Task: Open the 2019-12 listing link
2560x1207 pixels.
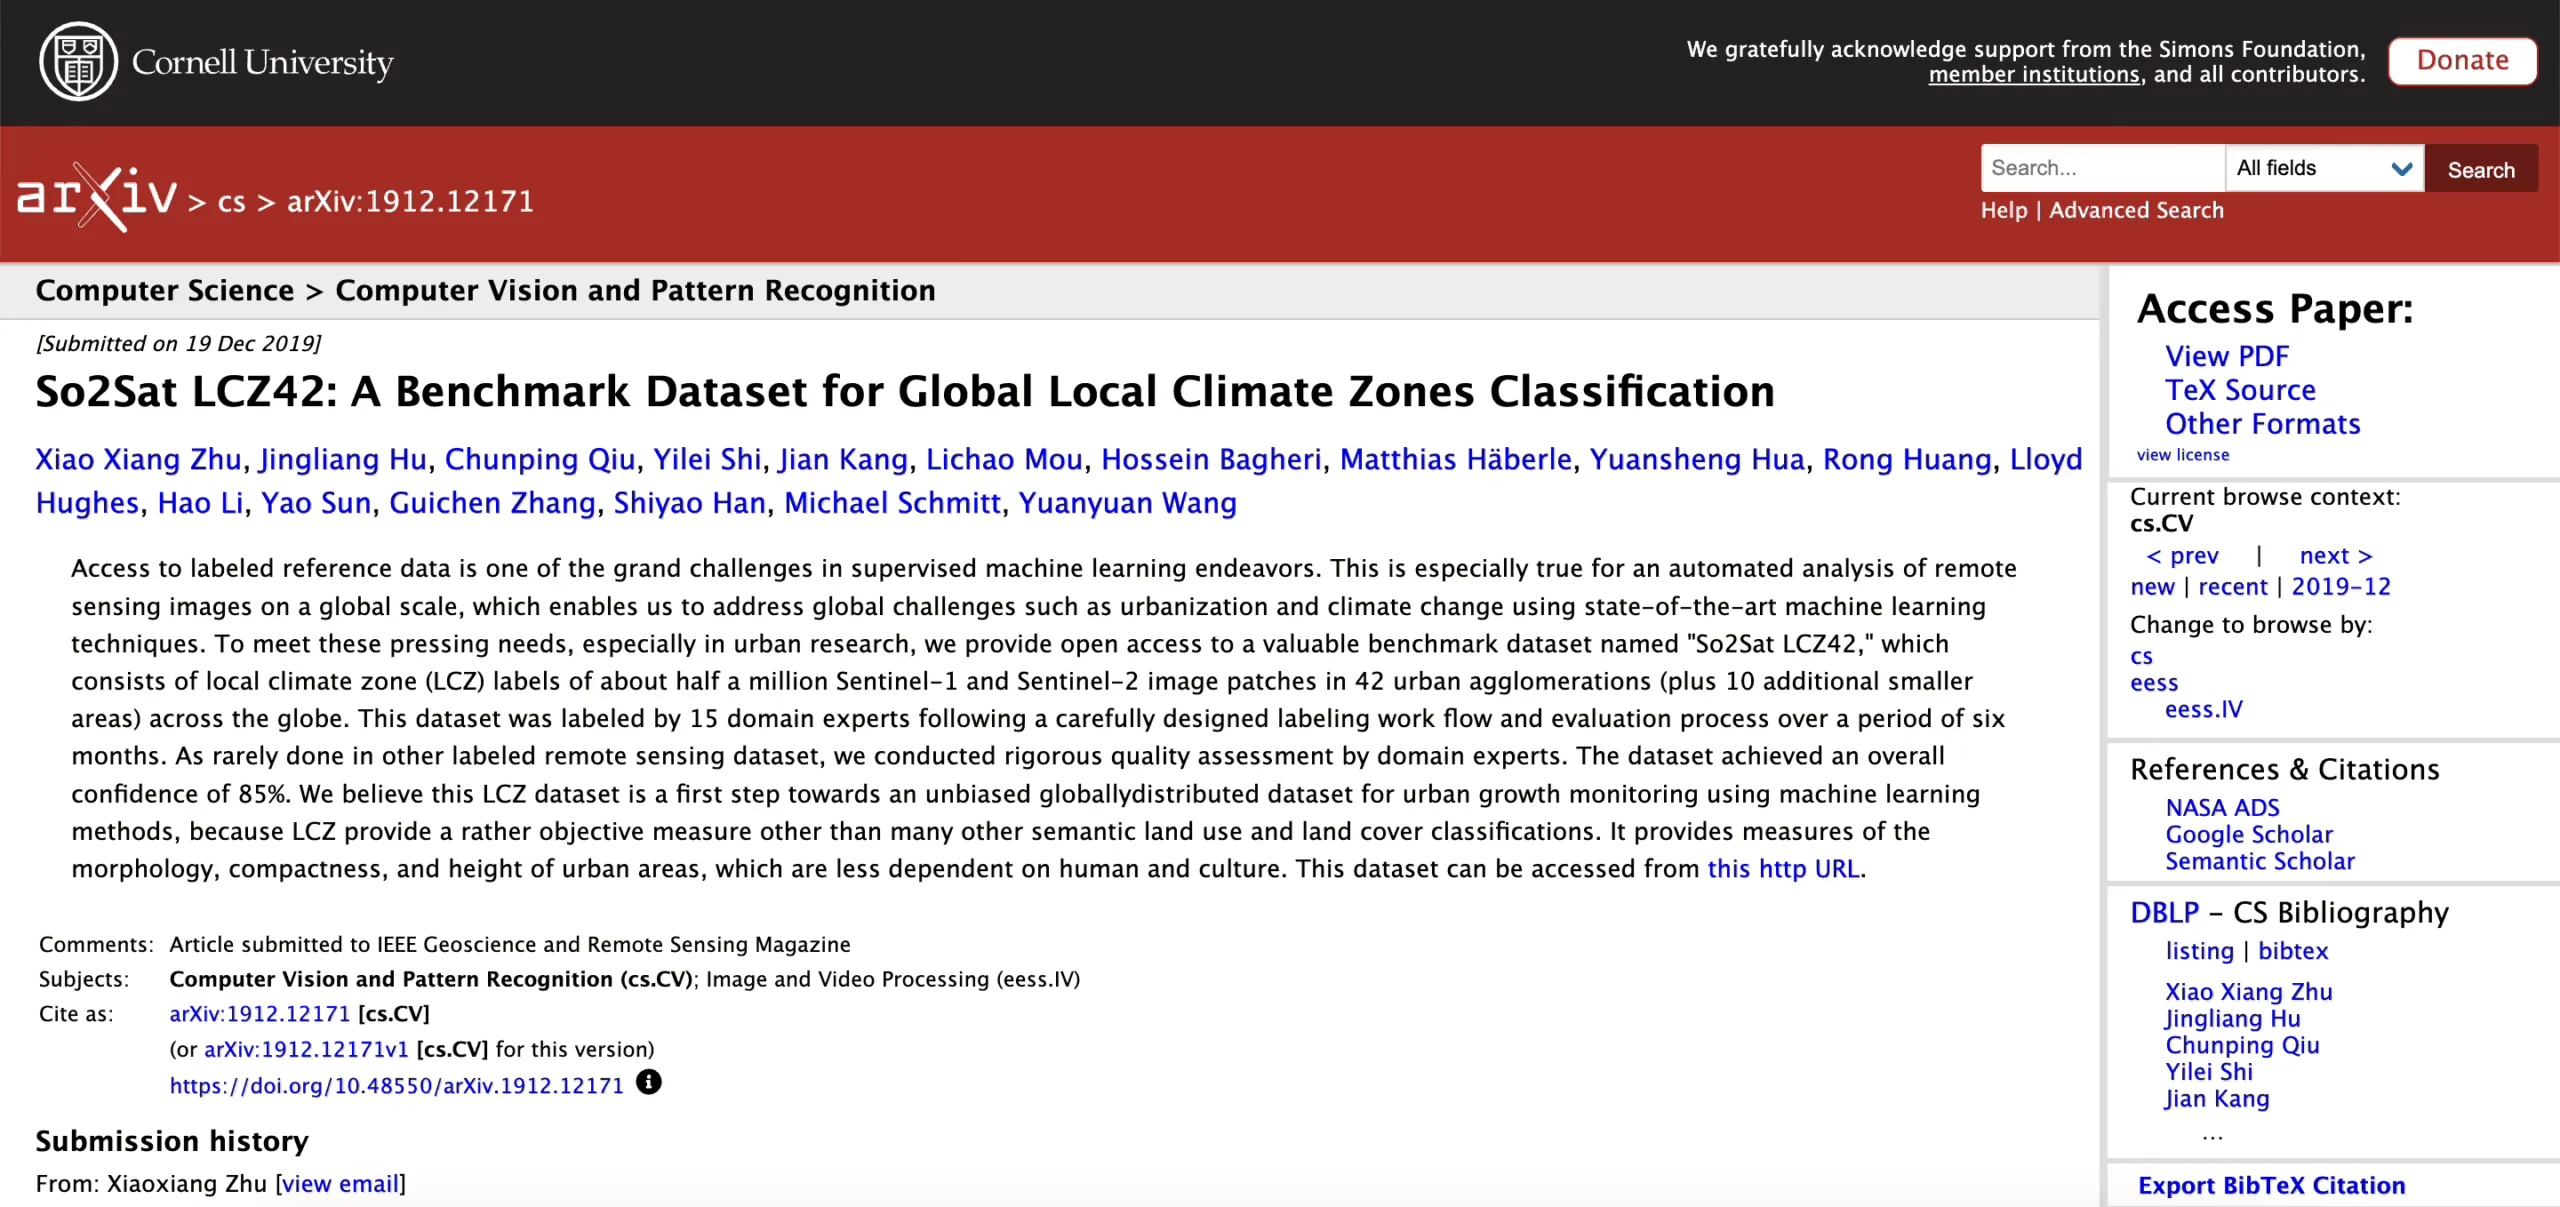Action: (x=2340, y=587)
